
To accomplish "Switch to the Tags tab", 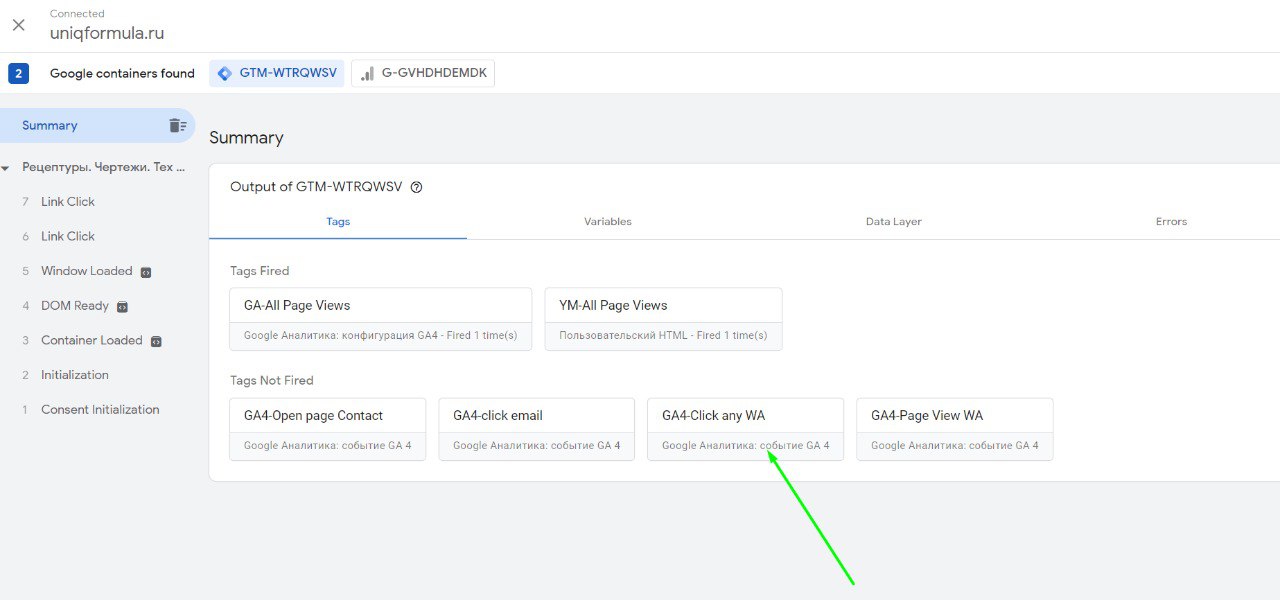I will [x=338, y=221].
